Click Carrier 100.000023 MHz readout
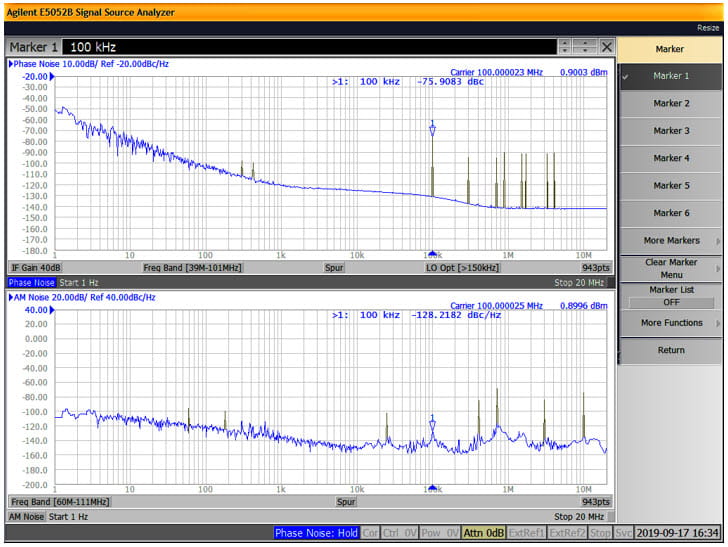 coord(496,72)
